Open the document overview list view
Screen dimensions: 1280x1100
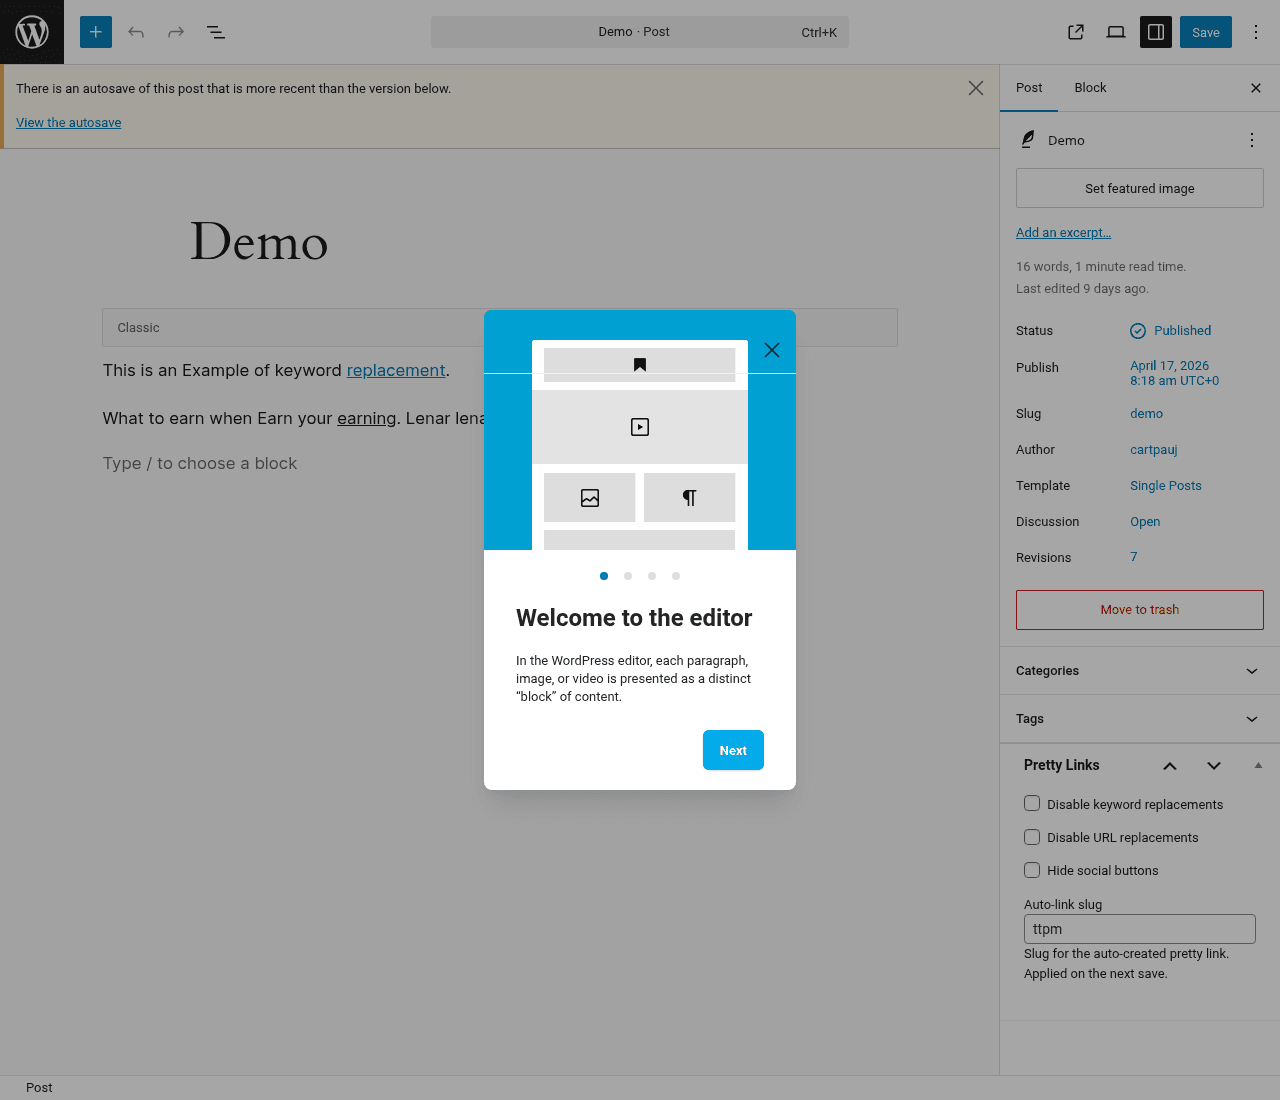coord(216,32)
